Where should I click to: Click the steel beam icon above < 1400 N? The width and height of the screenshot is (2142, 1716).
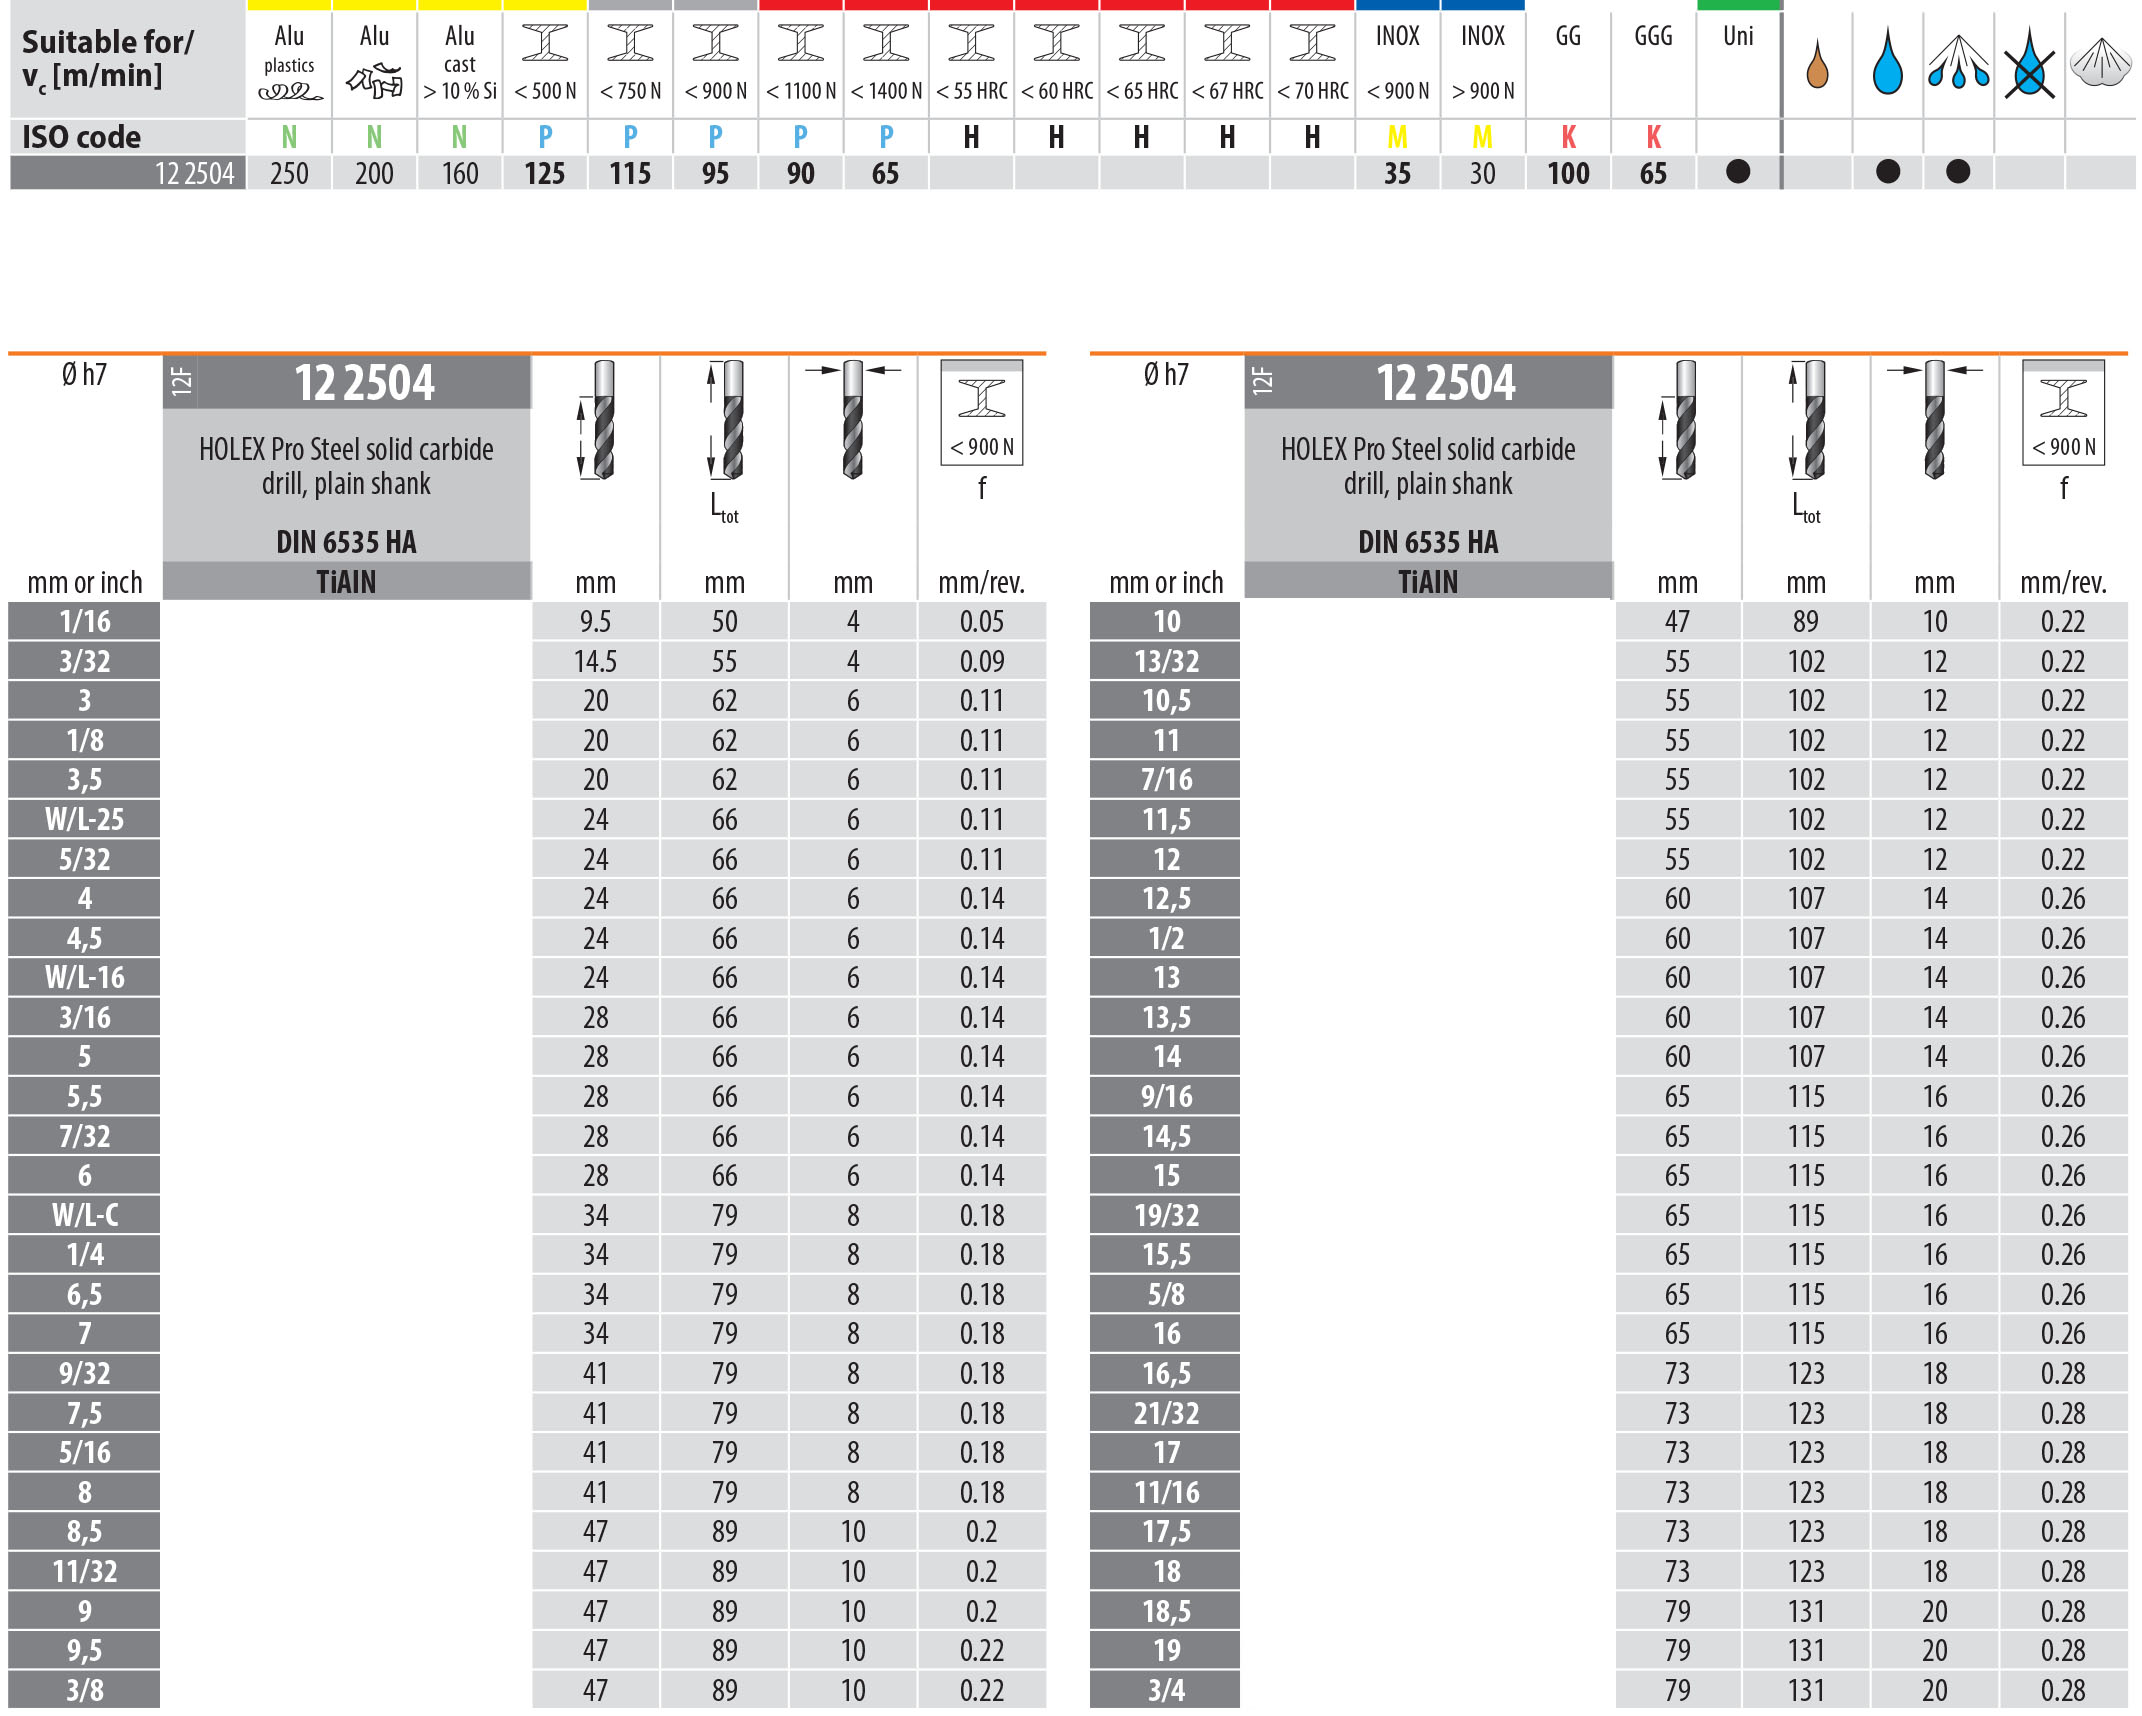[x=886, y=42]
